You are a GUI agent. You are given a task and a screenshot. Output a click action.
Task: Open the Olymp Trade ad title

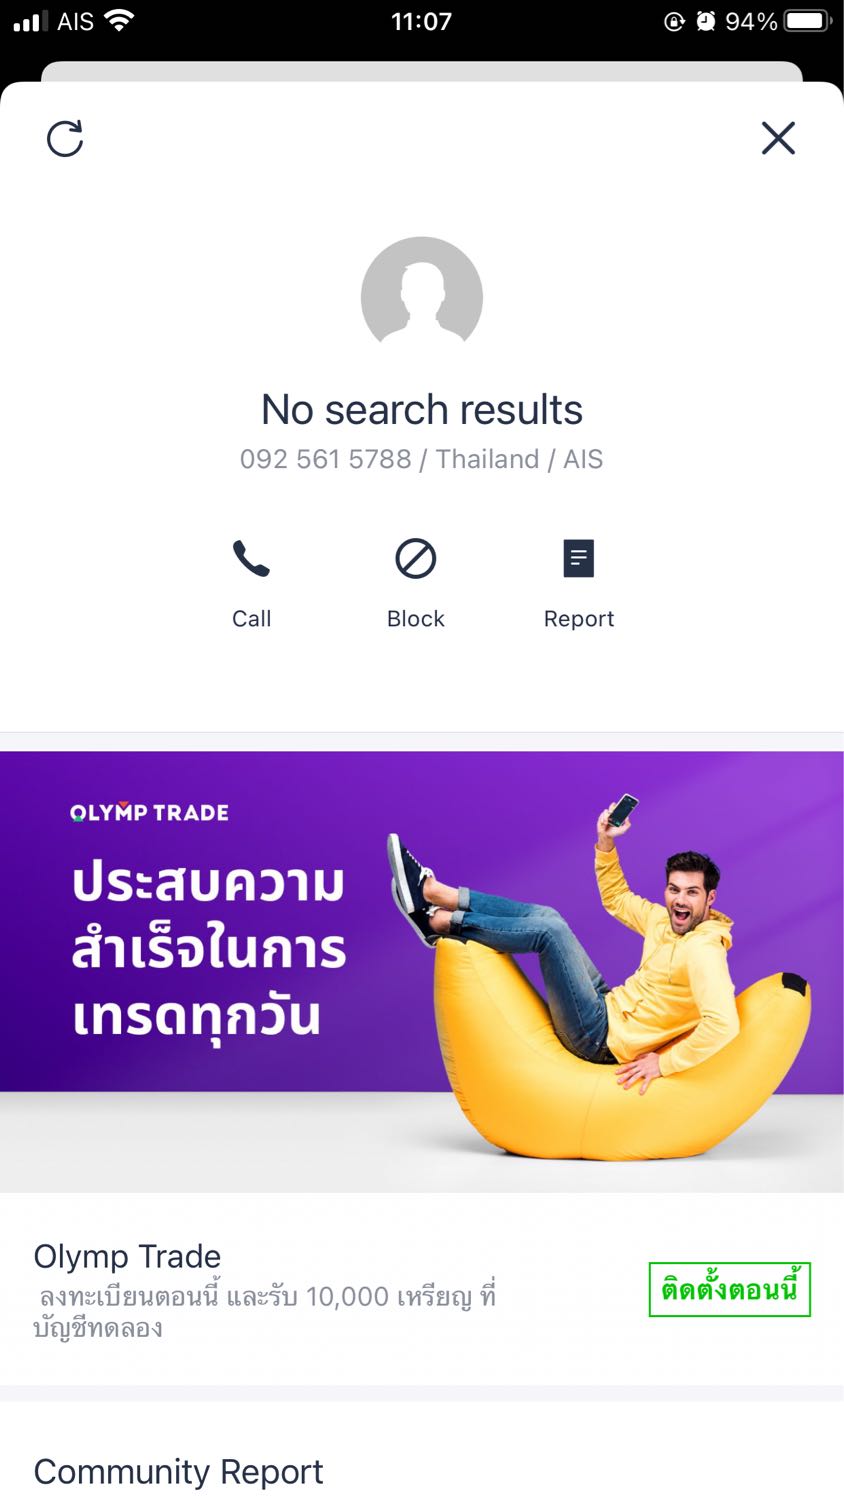pyautogui.click(x=127, y=1256)
